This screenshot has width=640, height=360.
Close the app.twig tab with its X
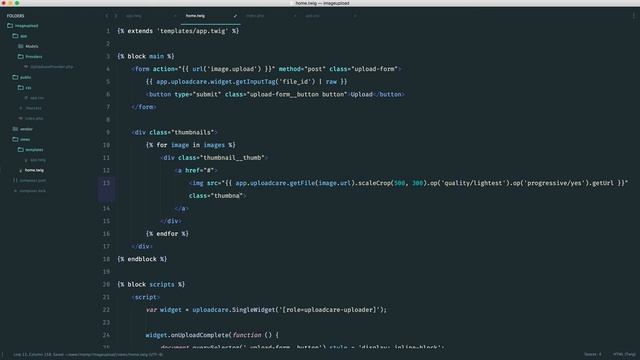point(175,16)
